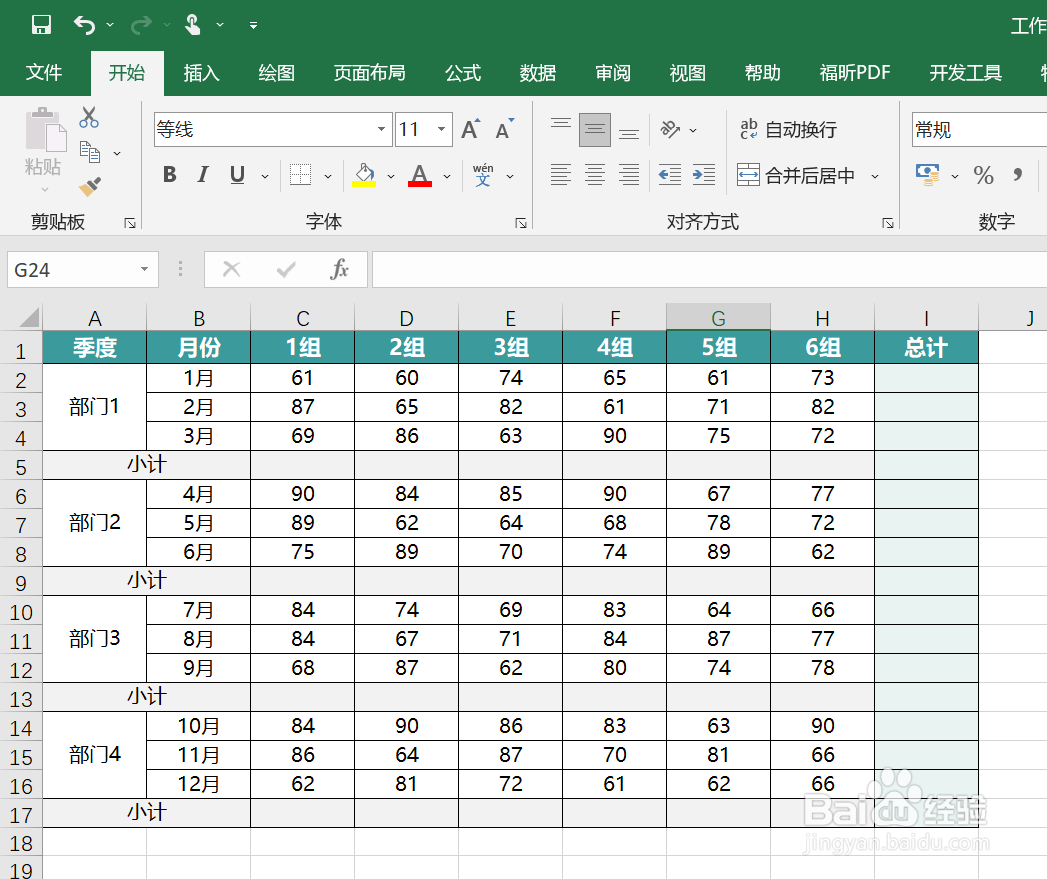Open the font size dropdown
The image size is (1047, 879).
439,129
